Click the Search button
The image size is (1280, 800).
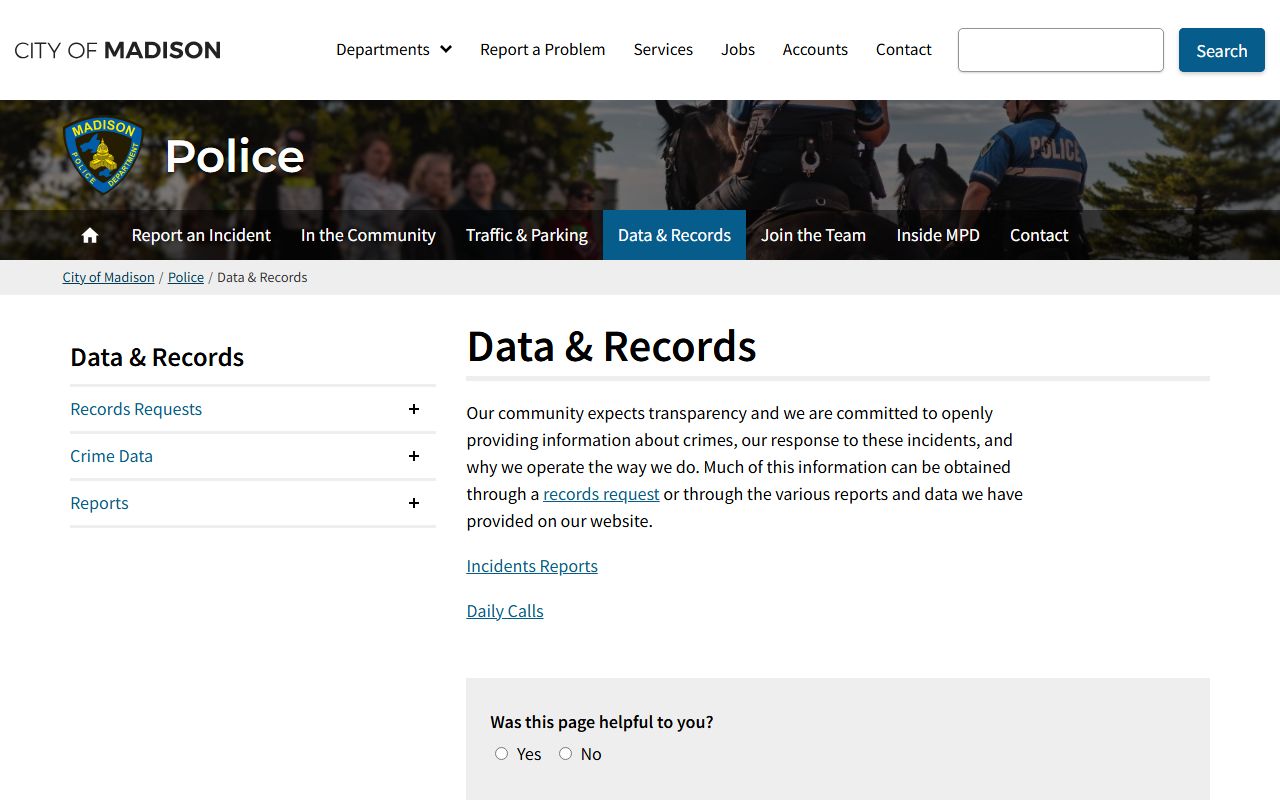click(1222, 50)
